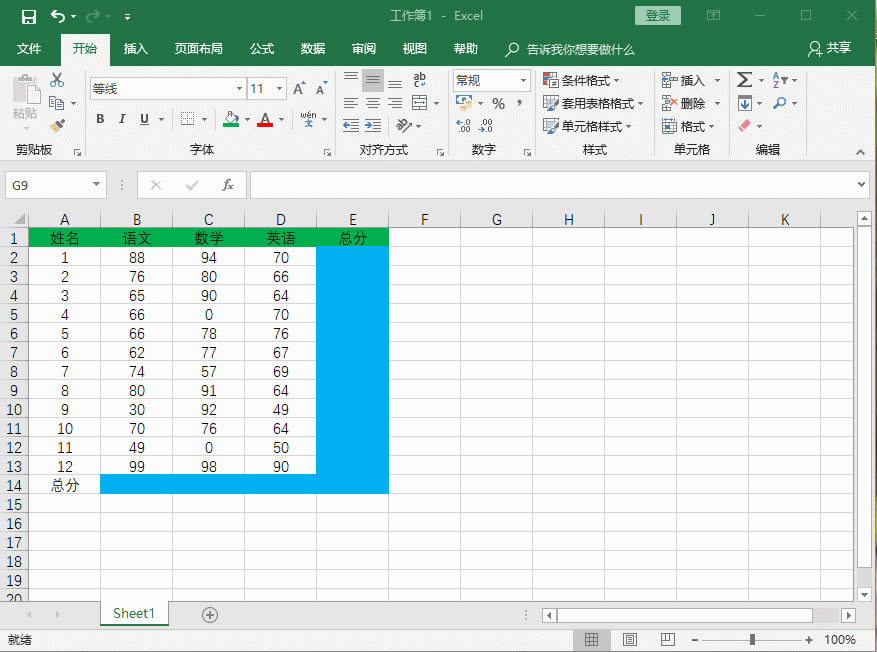This screenshot has height=652, width=877.
Task: Click the Insert Function fx icon
Action: tap(228, 185)
